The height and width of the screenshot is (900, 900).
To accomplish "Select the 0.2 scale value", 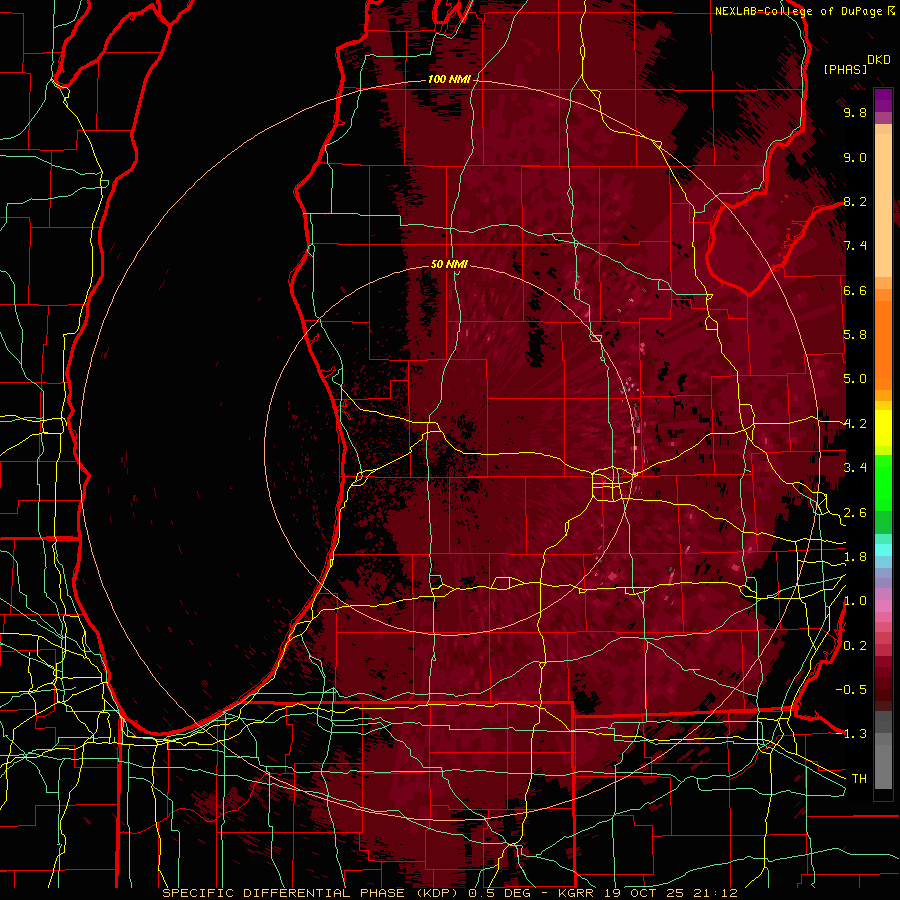I will pos(855,646).
